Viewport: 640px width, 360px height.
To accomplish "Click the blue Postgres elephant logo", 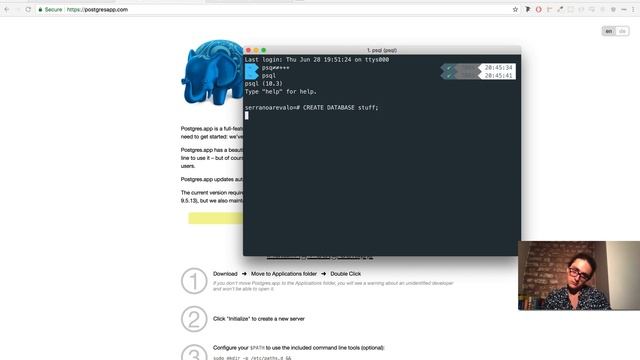I will [x=212, y=72].
